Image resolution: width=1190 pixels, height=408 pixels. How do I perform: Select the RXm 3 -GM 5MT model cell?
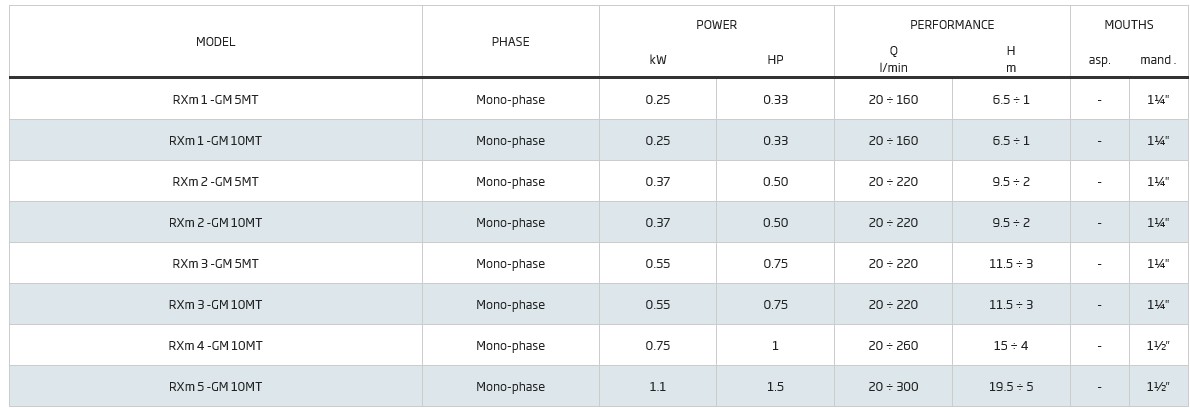216,264
